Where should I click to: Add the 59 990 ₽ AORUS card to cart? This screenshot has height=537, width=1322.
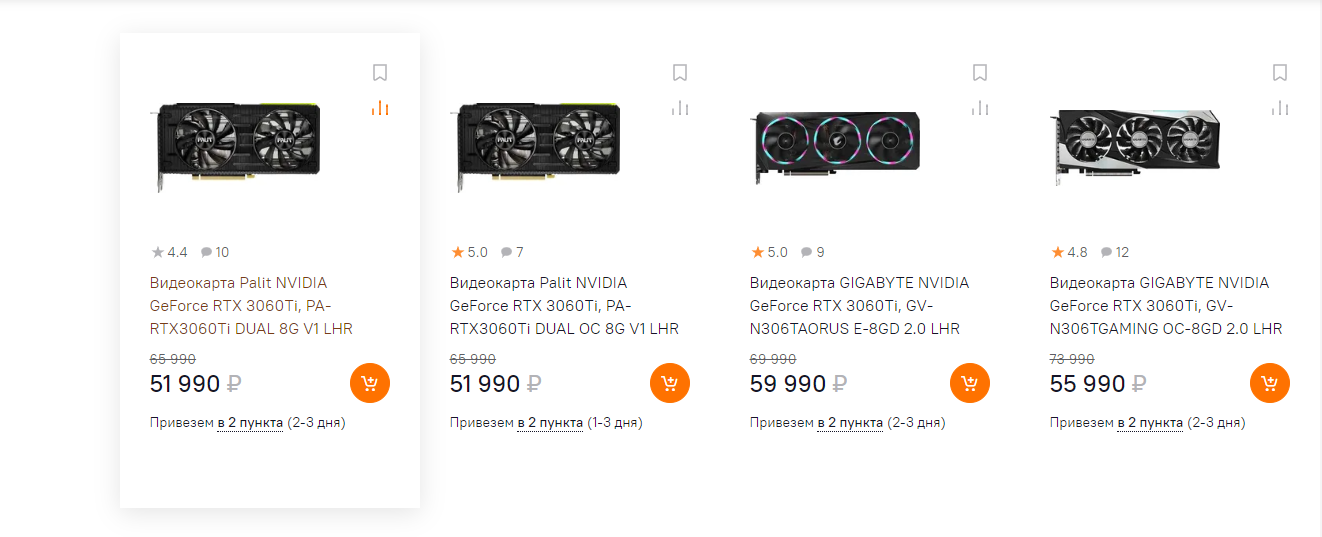[970, 383]
